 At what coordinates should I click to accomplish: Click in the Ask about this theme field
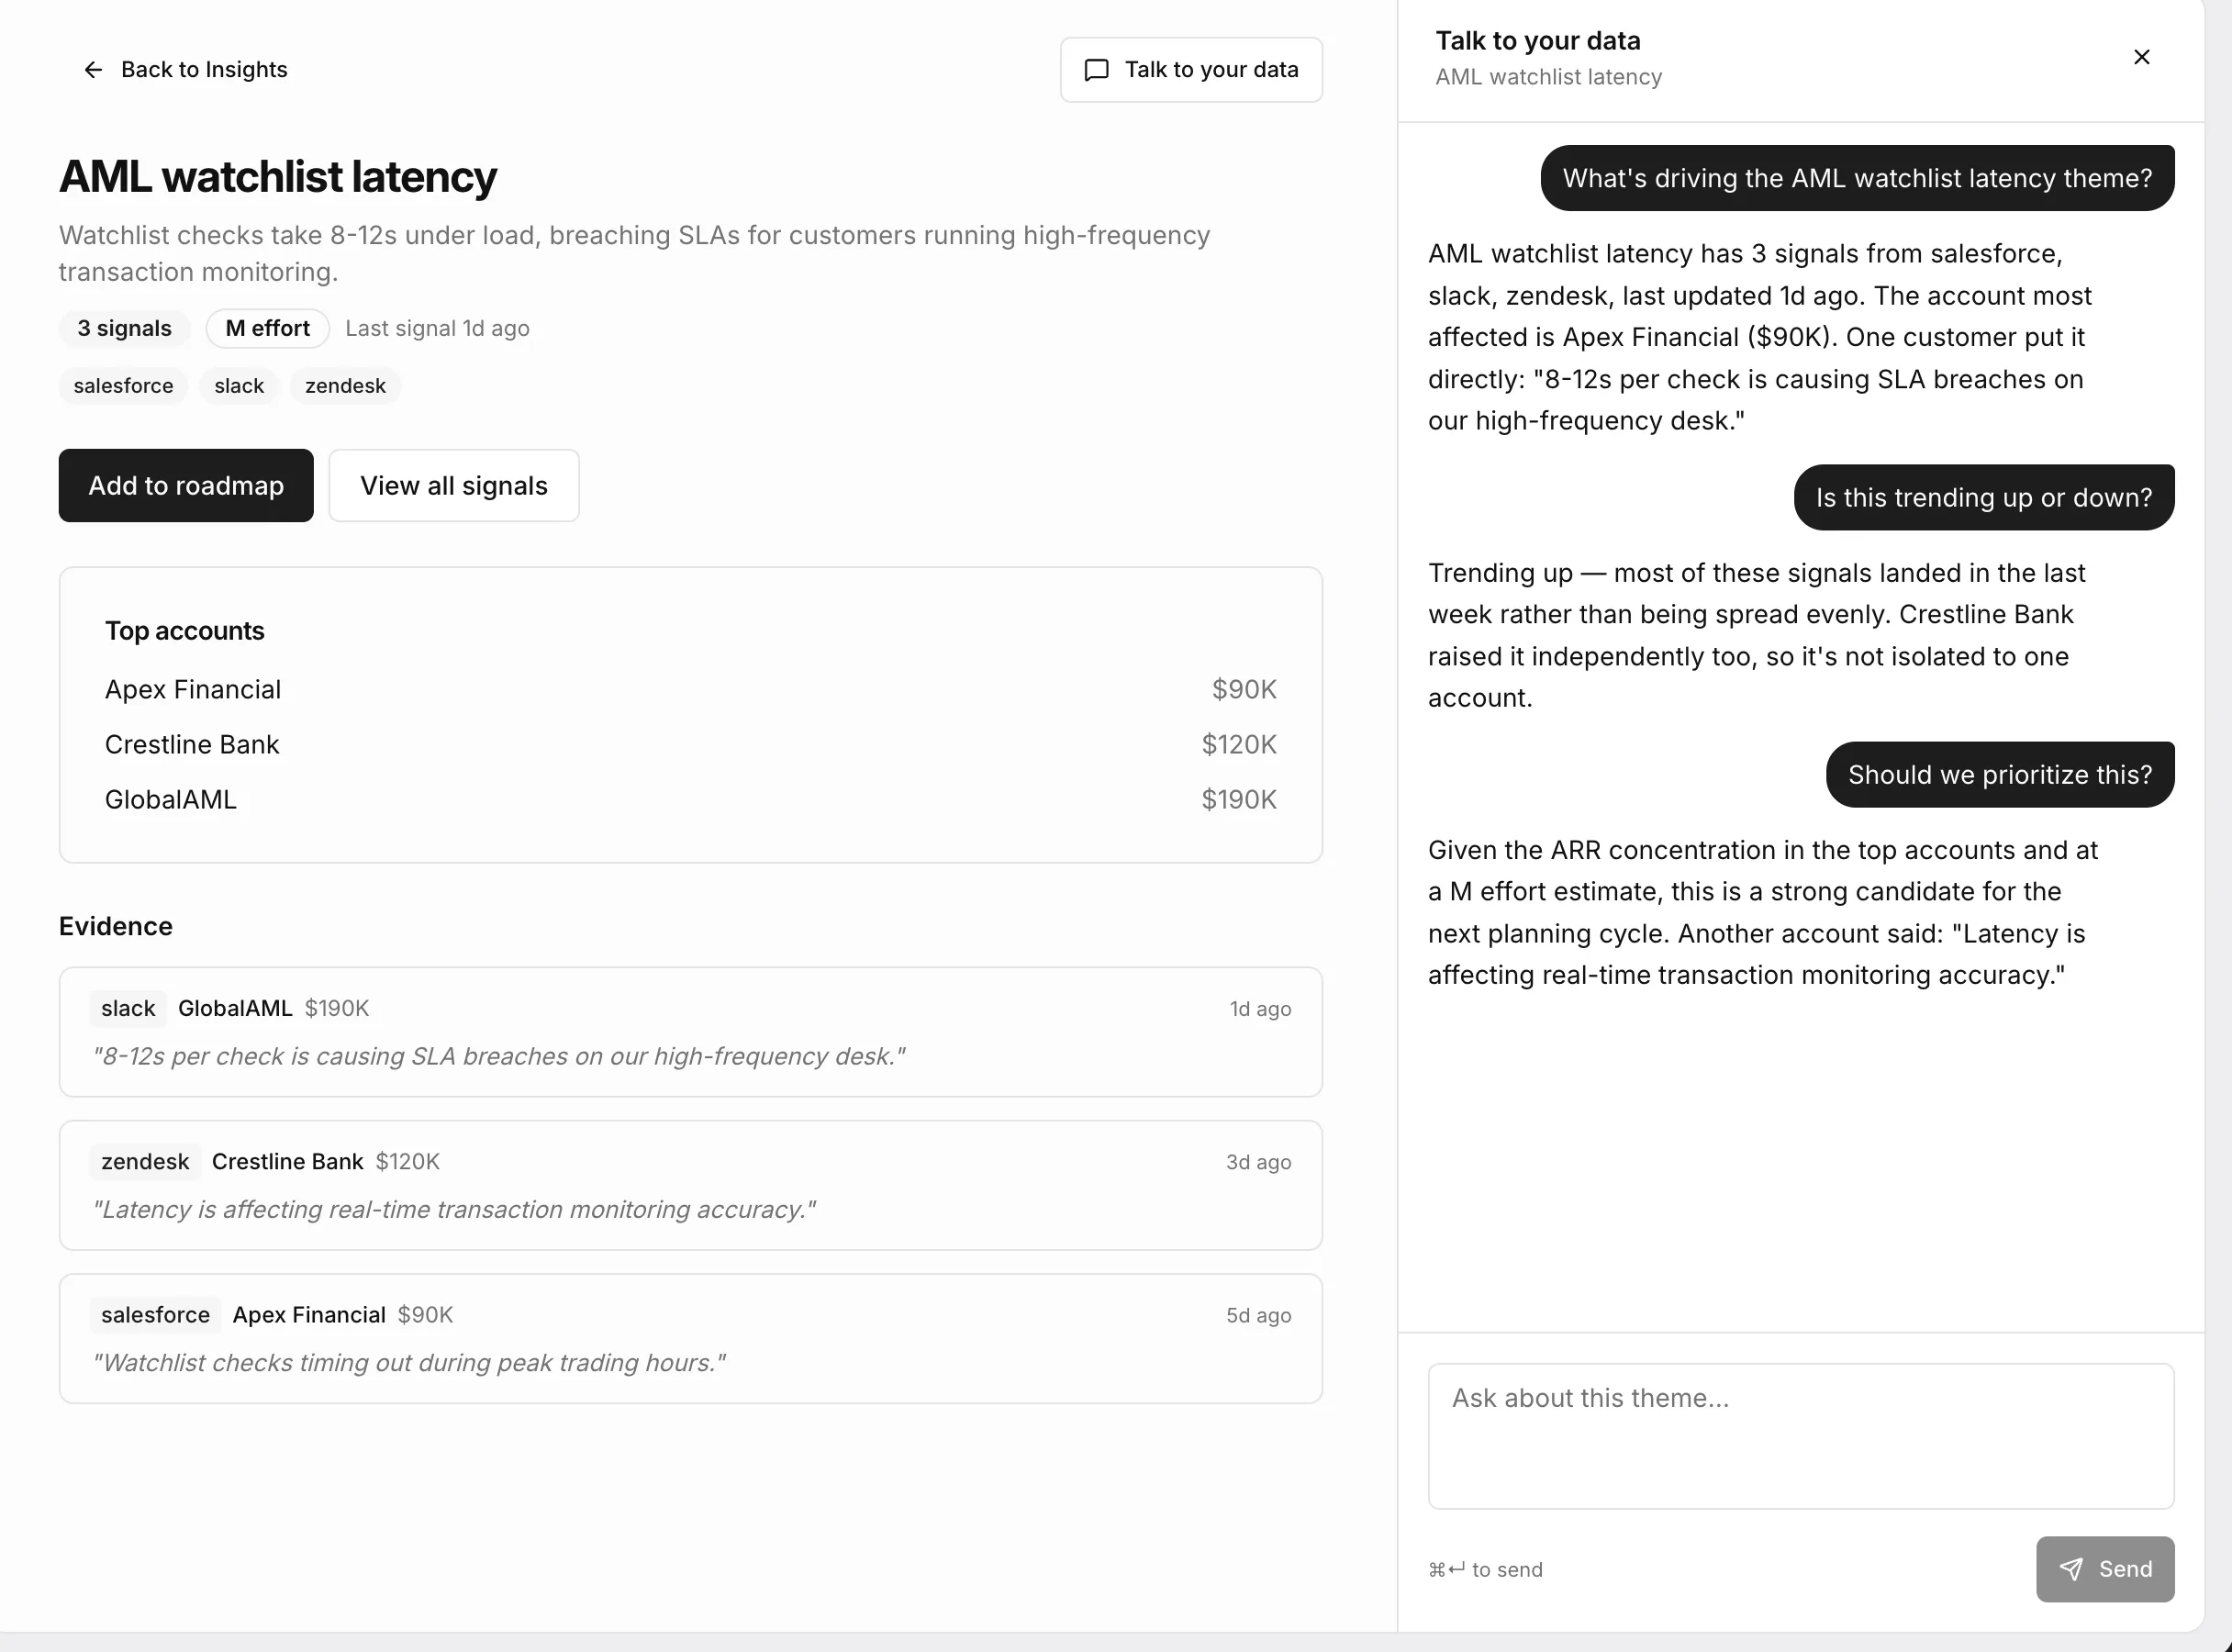pyautogui.click(x=1801, y=1436)
